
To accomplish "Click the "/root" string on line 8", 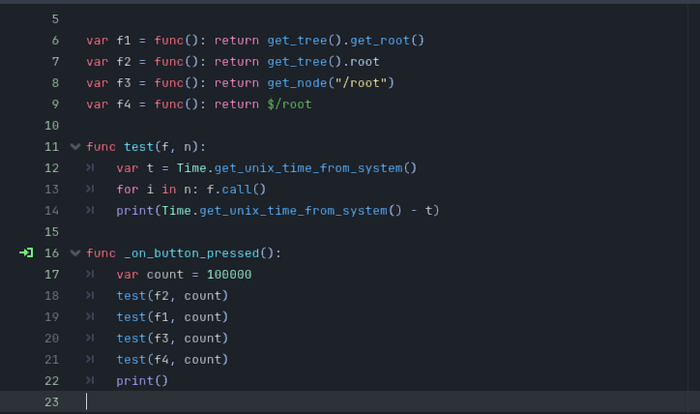I will point(361,83).
